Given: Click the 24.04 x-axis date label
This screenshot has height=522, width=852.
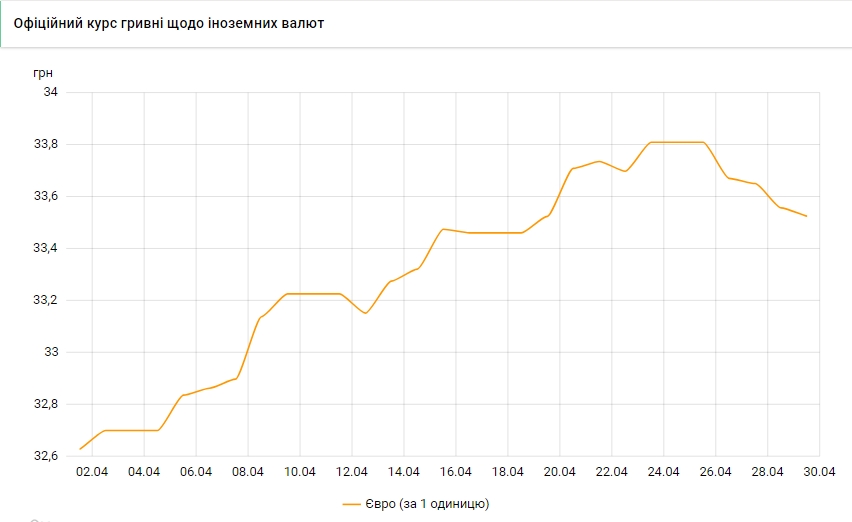Looking at the screenshot, I should [664, 472].
